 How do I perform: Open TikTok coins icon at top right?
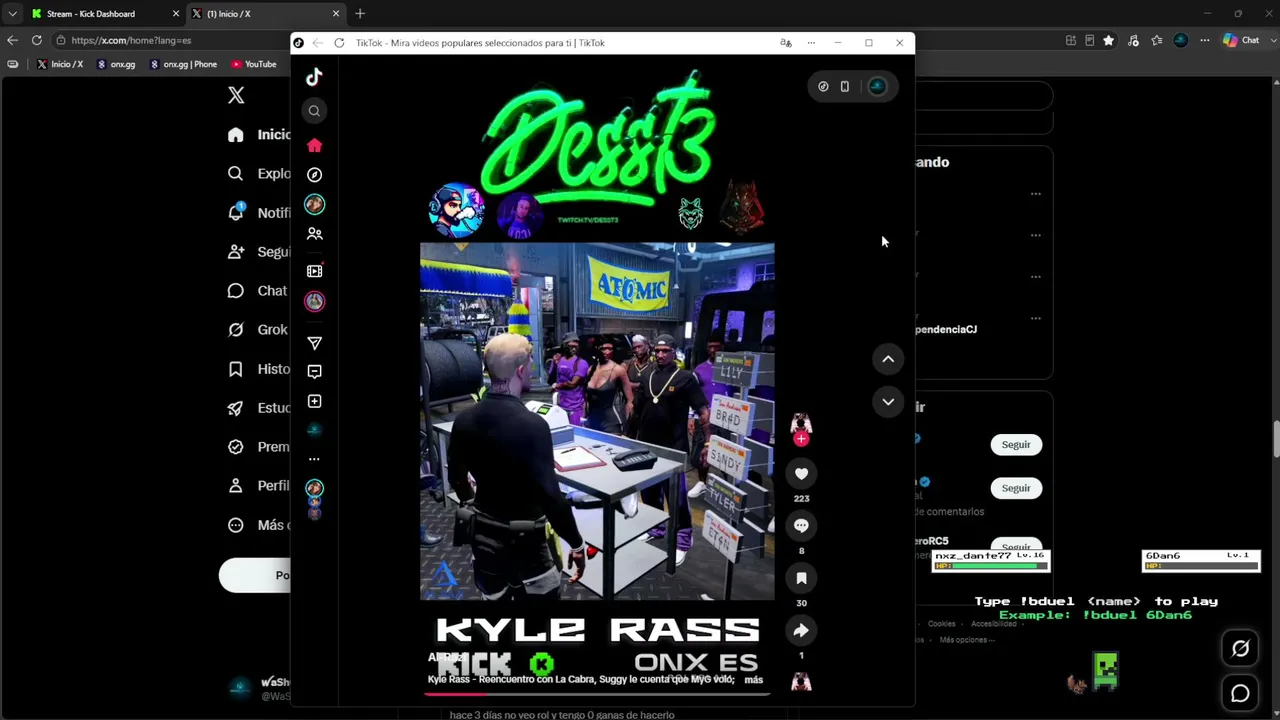coord(823,86)
